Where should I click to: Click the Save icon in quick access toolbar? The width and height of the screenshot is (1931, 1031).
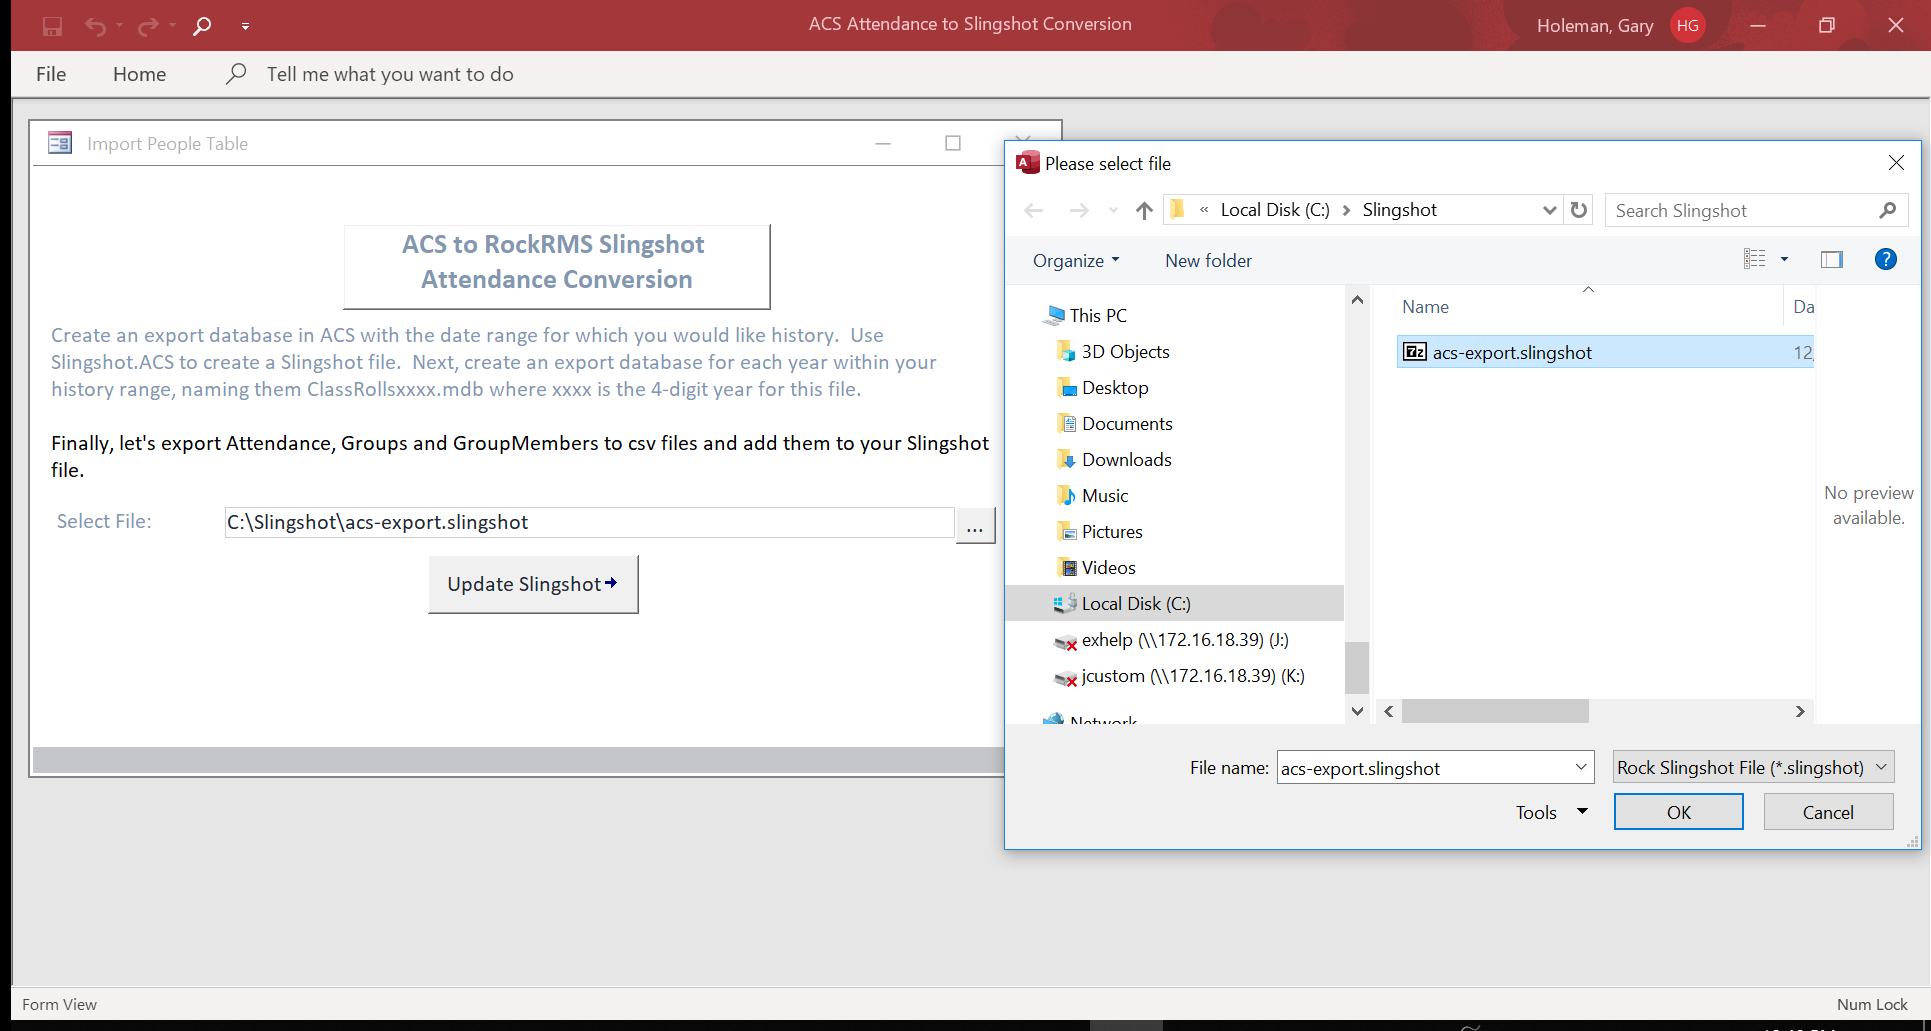point(52,26)
